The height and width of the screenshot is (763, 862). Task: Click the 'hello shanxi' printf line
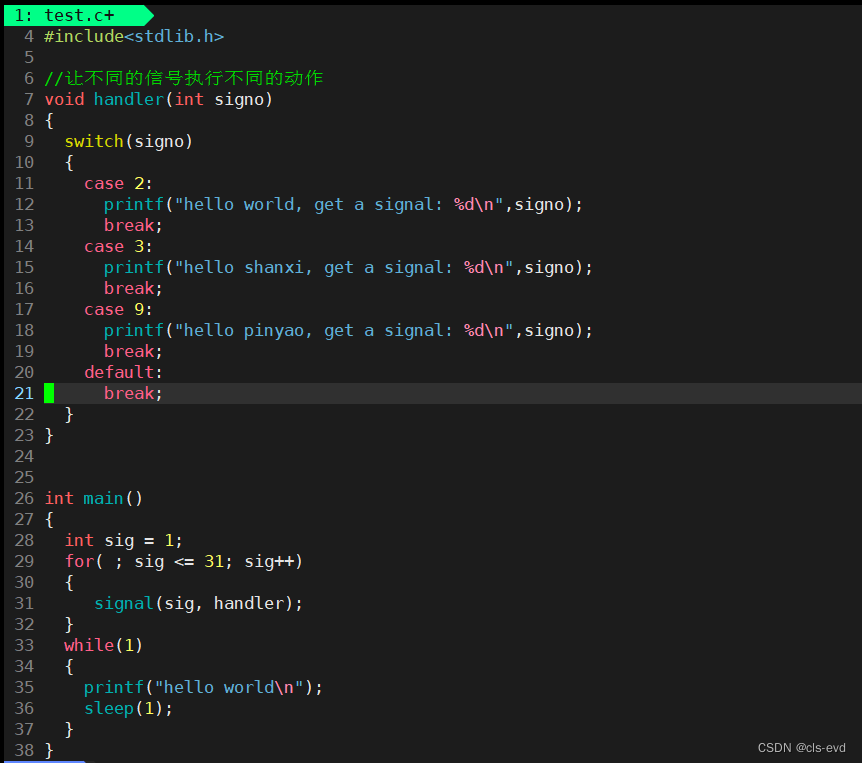[x=349, y=268]
